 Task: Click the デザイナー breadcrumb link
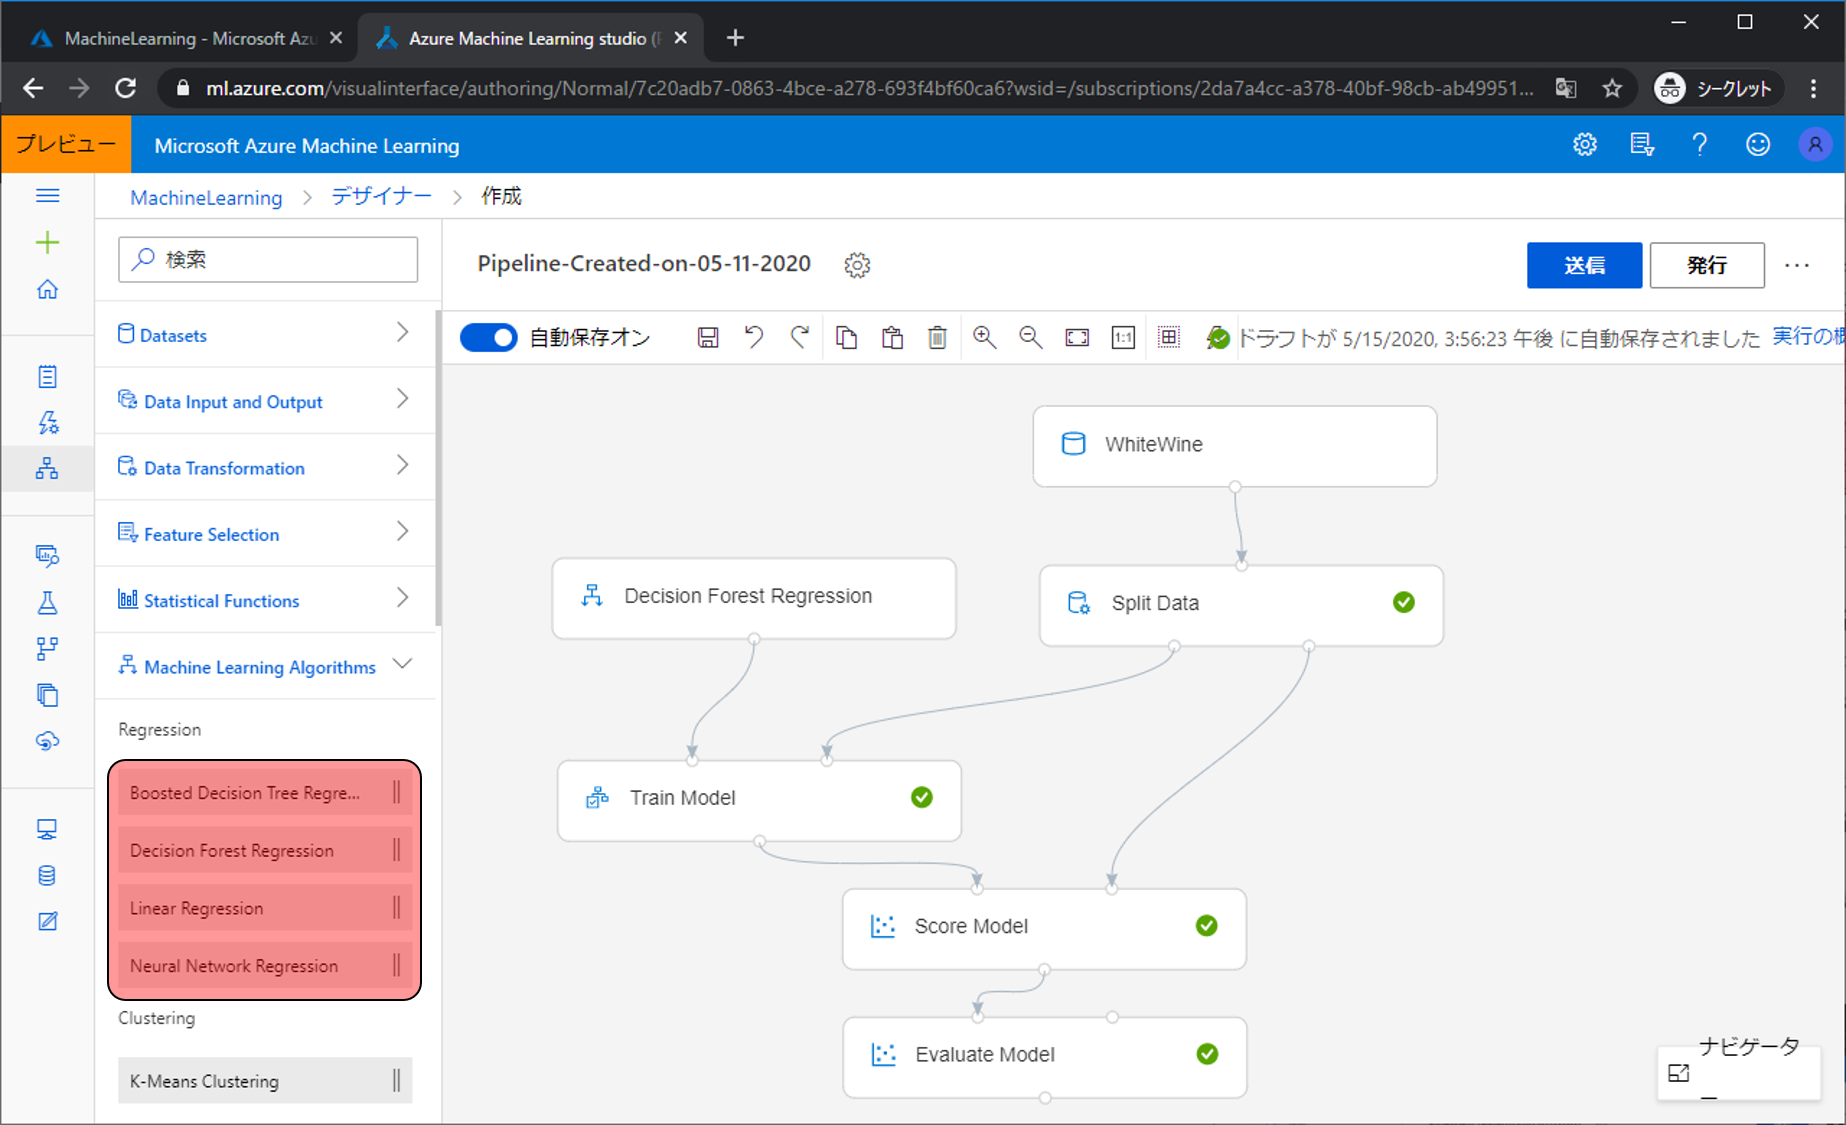tap(381, 197)
